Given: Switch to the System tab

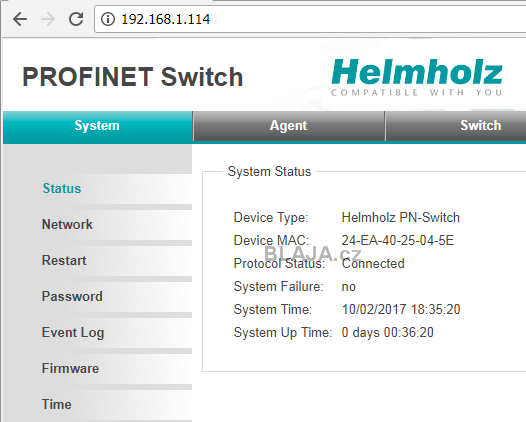Looking at the screenshot, I should [97, 126].
